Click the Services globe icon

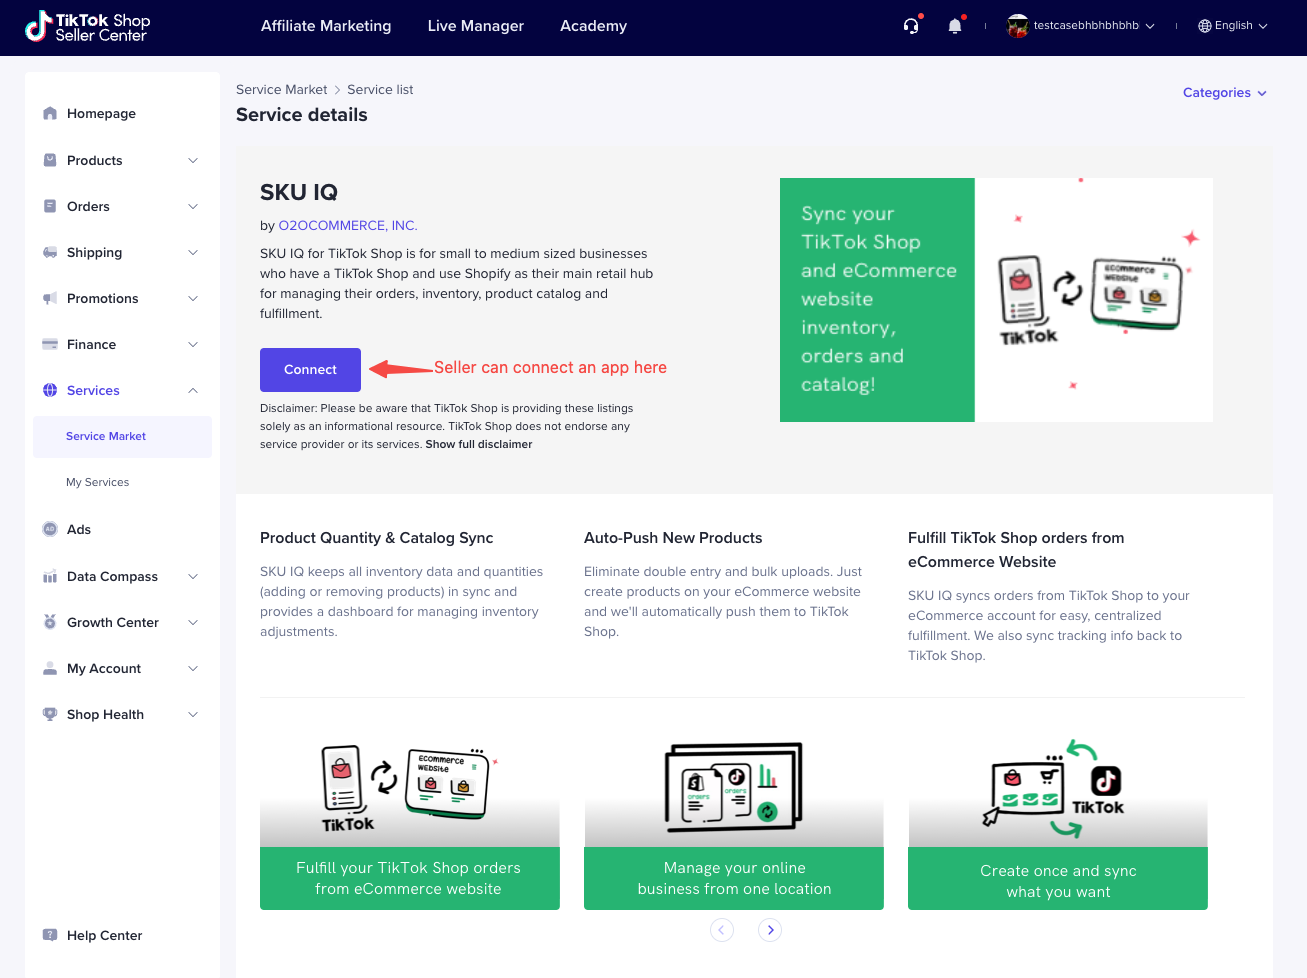(x=50, y=390)
